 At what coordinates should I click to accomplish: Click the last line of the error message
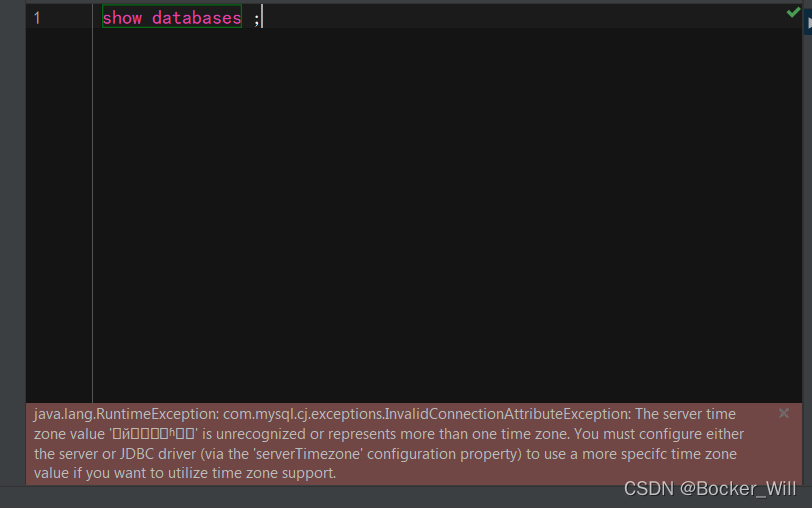(185, 473)
